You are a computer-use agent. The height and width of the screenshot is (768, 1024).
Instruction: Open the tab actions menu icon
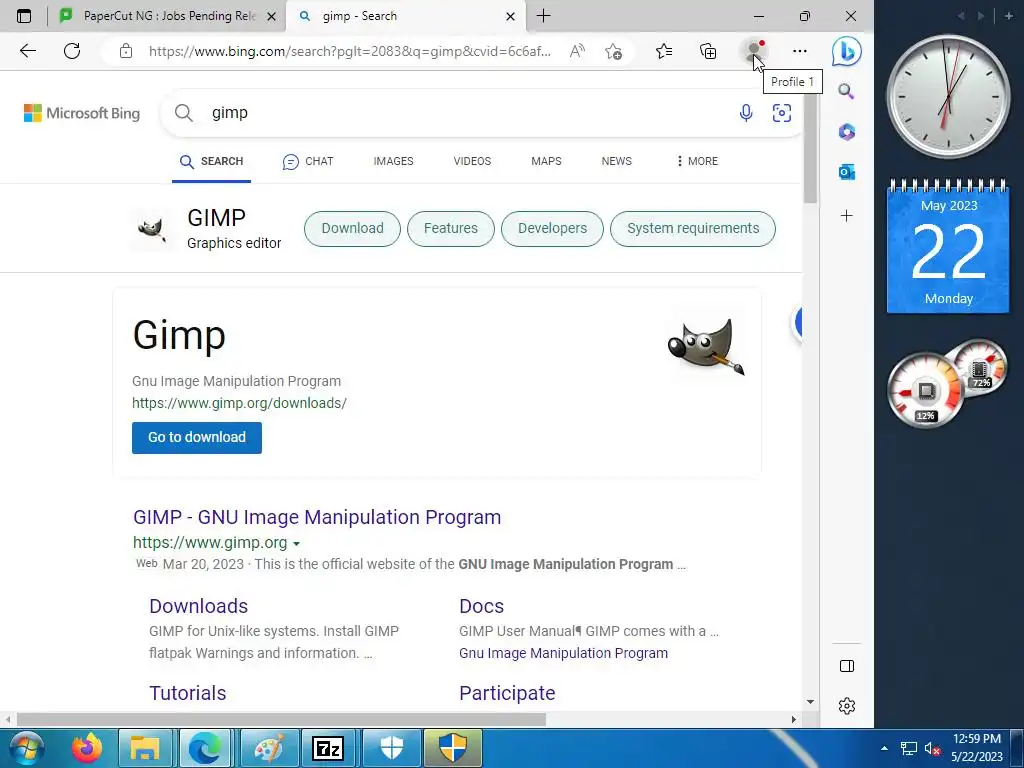click(24, 16)
